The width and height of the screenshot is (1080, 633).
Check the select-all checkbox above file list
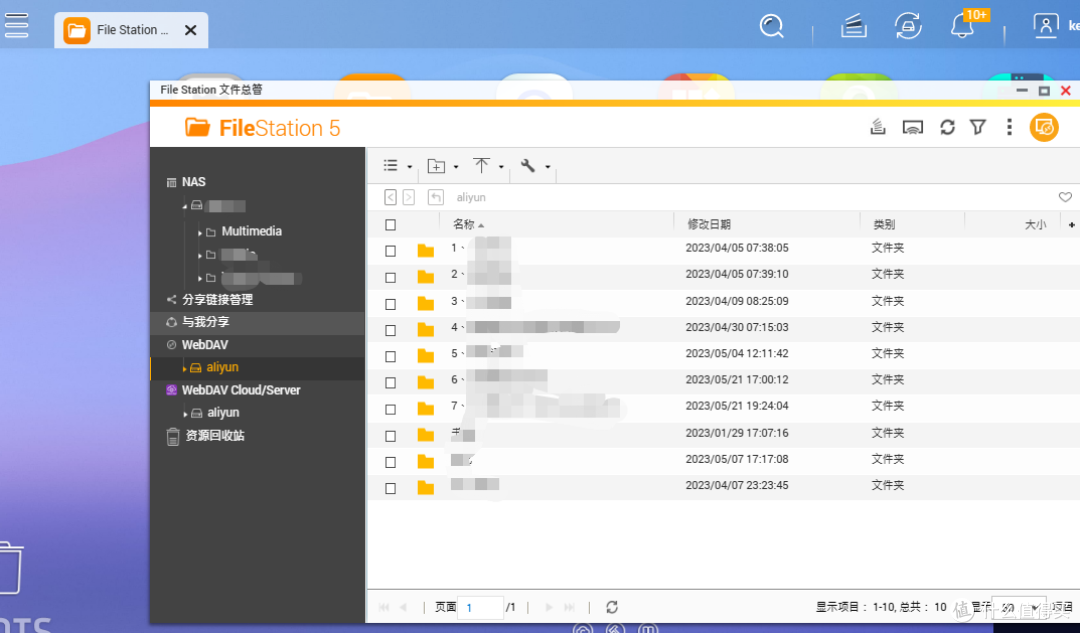point(390,224)
